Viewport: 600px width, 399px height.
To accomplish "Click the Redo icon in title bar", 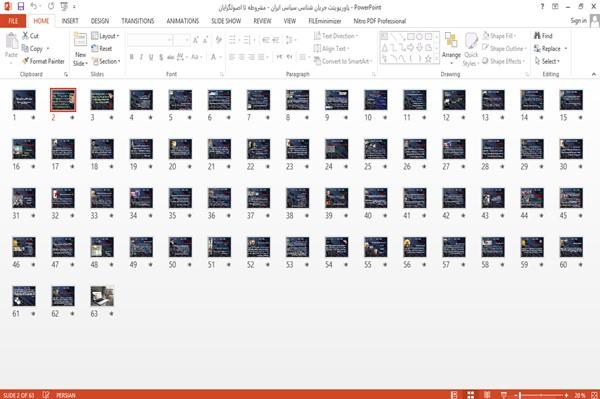I will click(51, 6).
